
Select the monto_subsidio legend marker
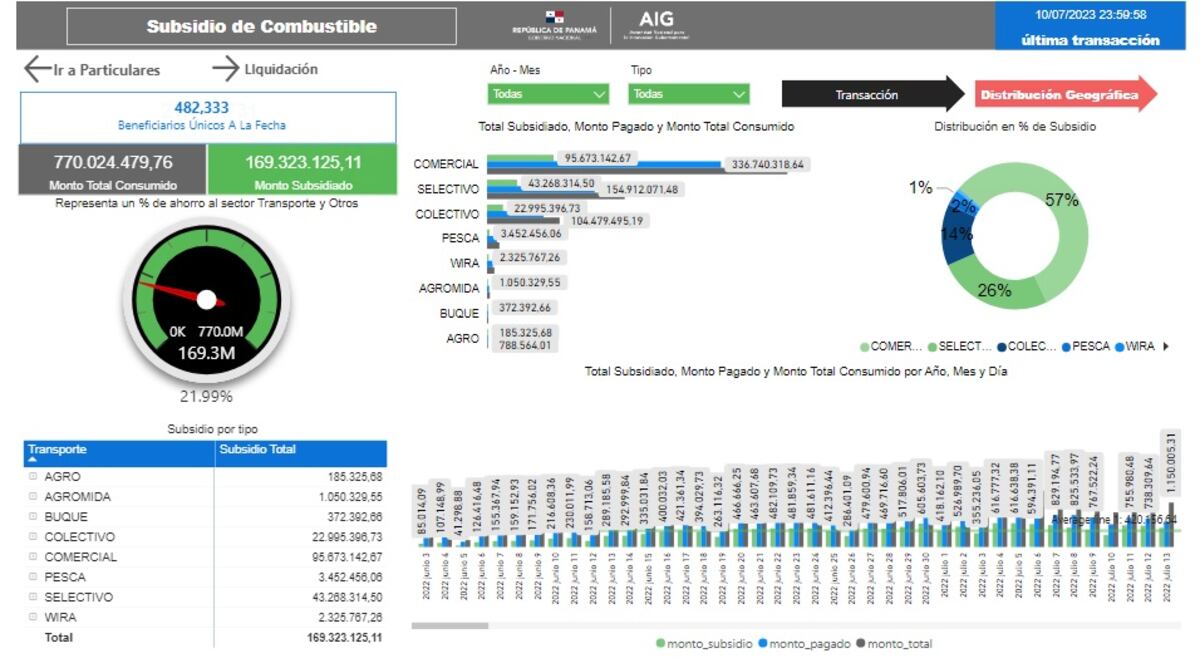[x=660, y=644]
